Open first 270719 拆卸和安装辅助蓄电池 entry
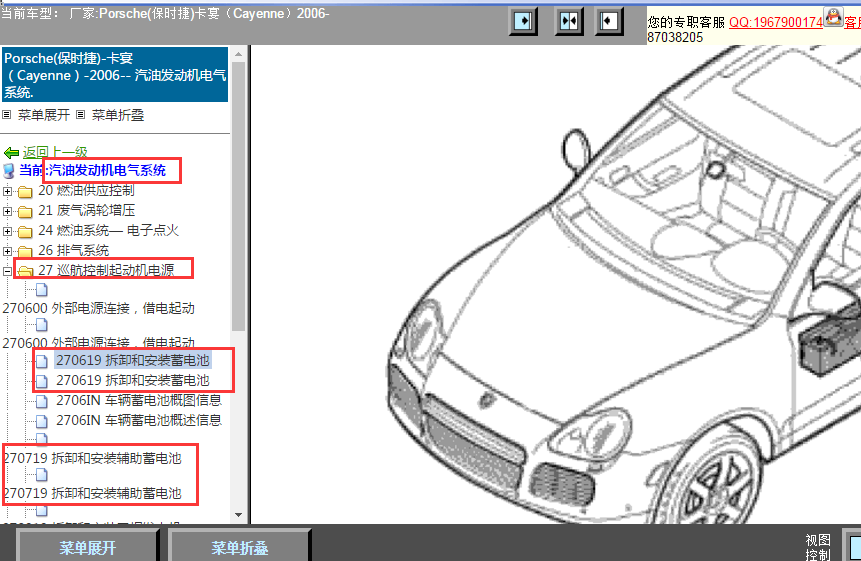The image size is (861, 561). click(92, 458)
